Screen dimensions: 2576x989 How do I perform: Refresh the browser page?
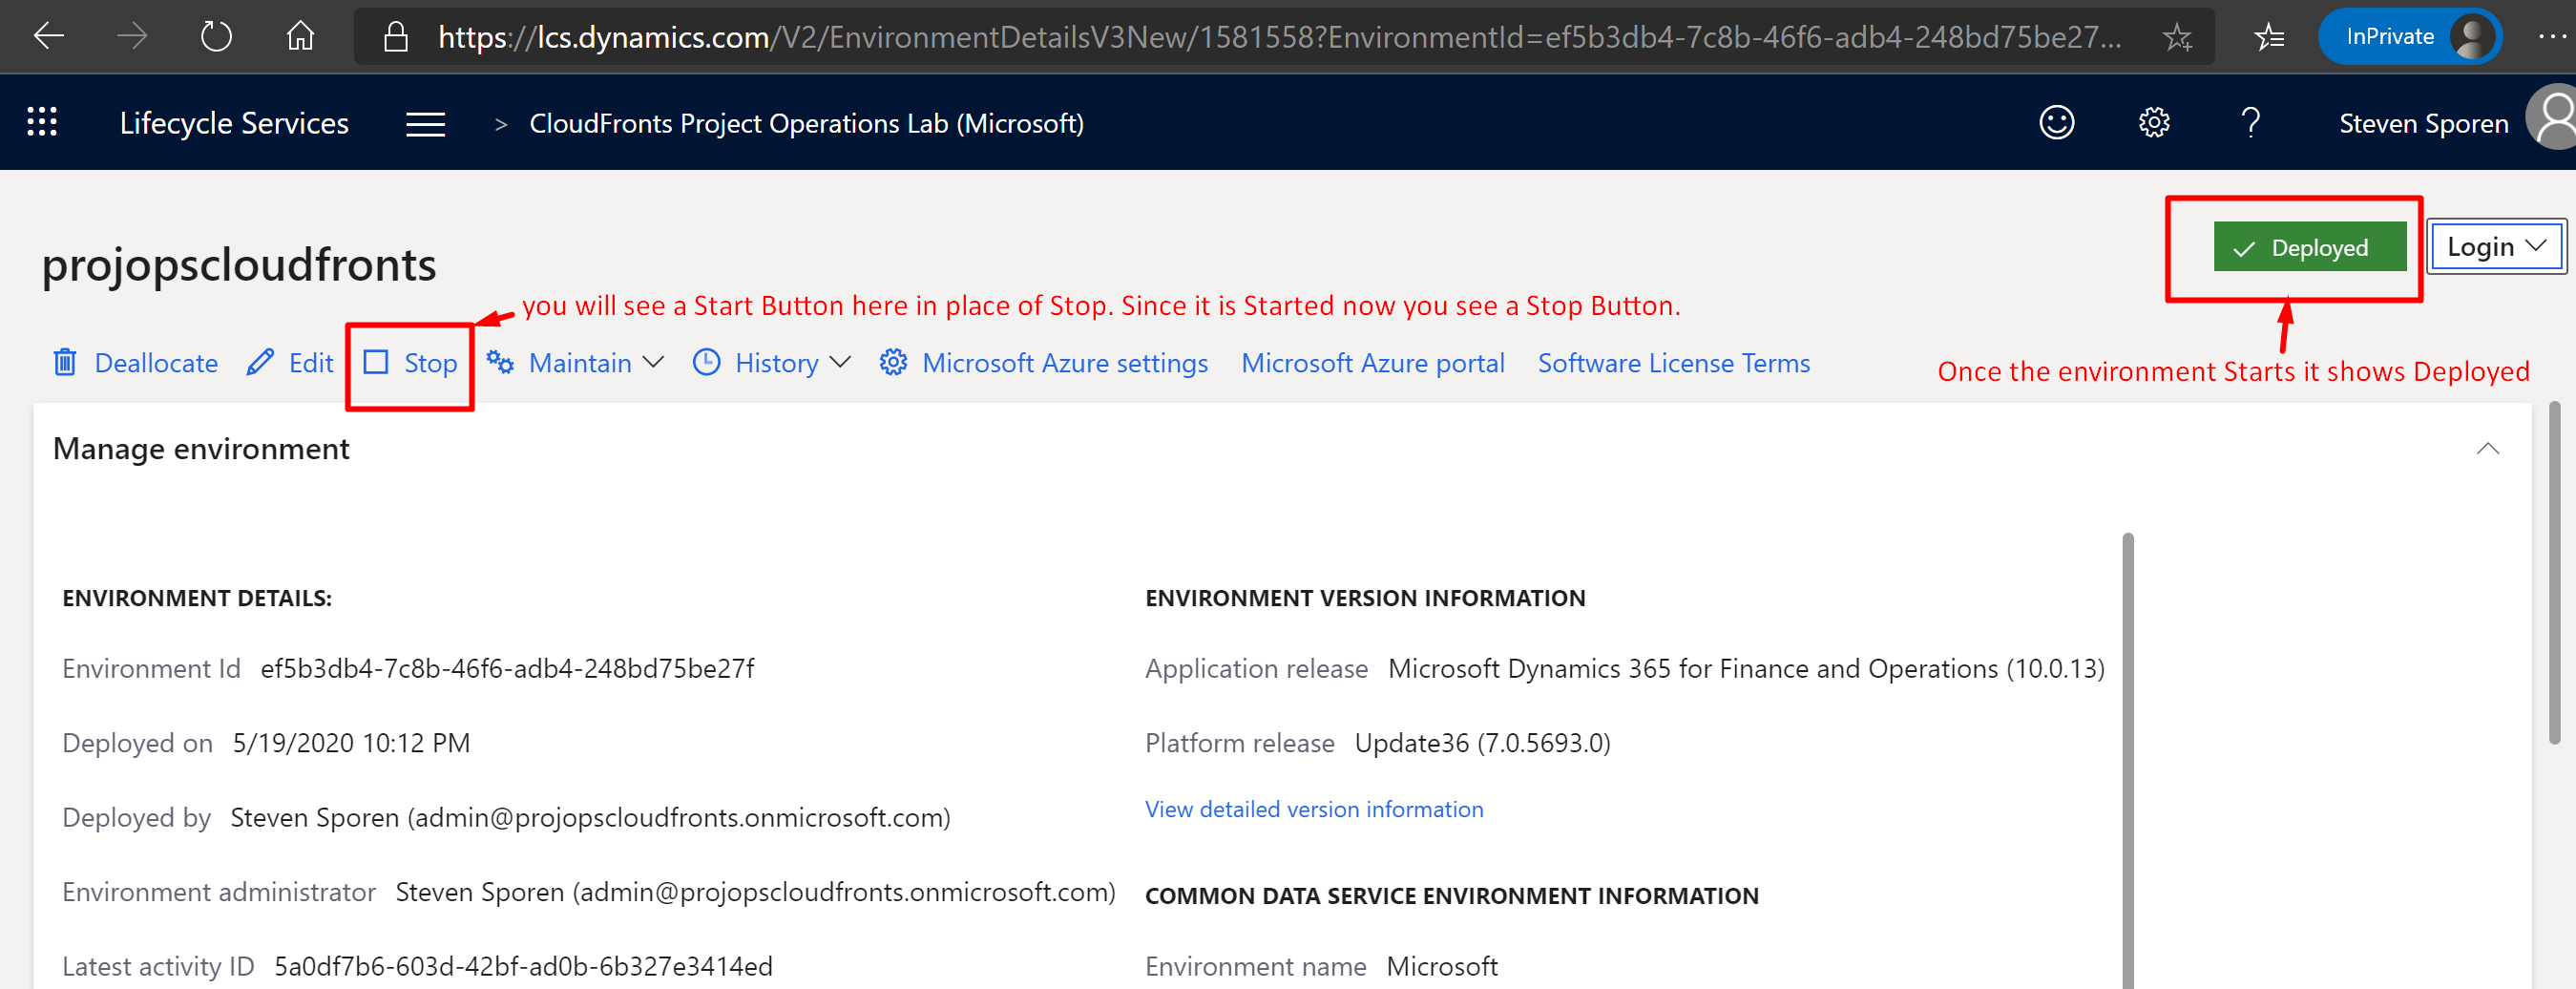click(216, 37)
